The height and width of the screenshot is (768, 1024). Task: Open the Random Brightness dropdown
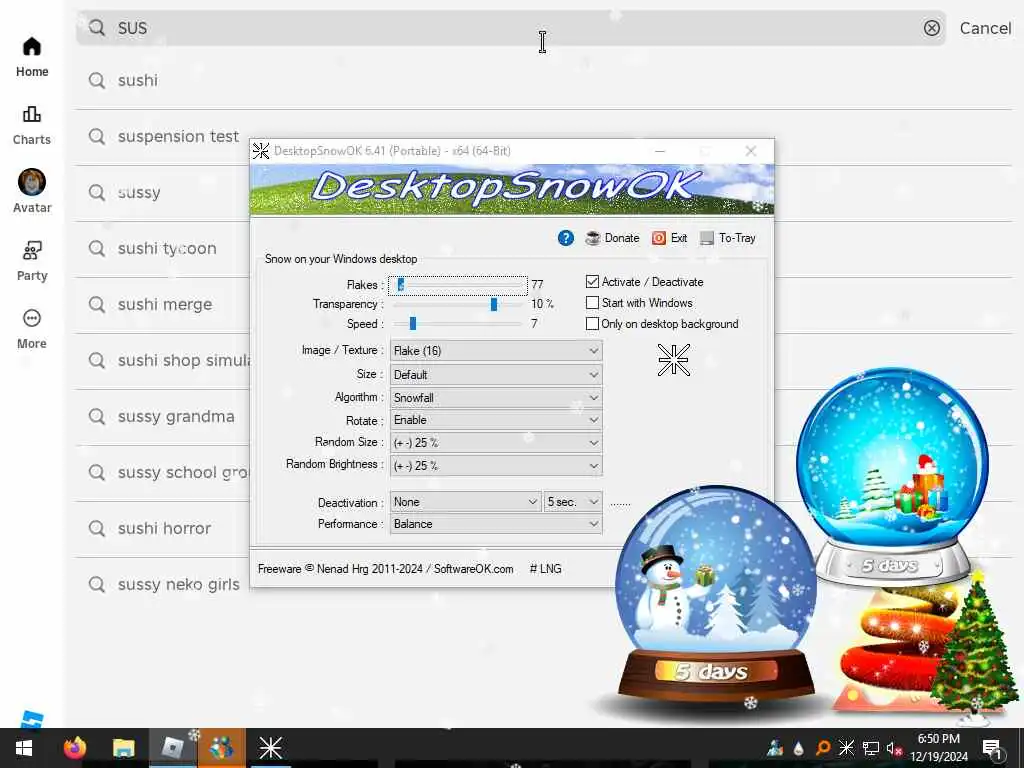(496, 466)
